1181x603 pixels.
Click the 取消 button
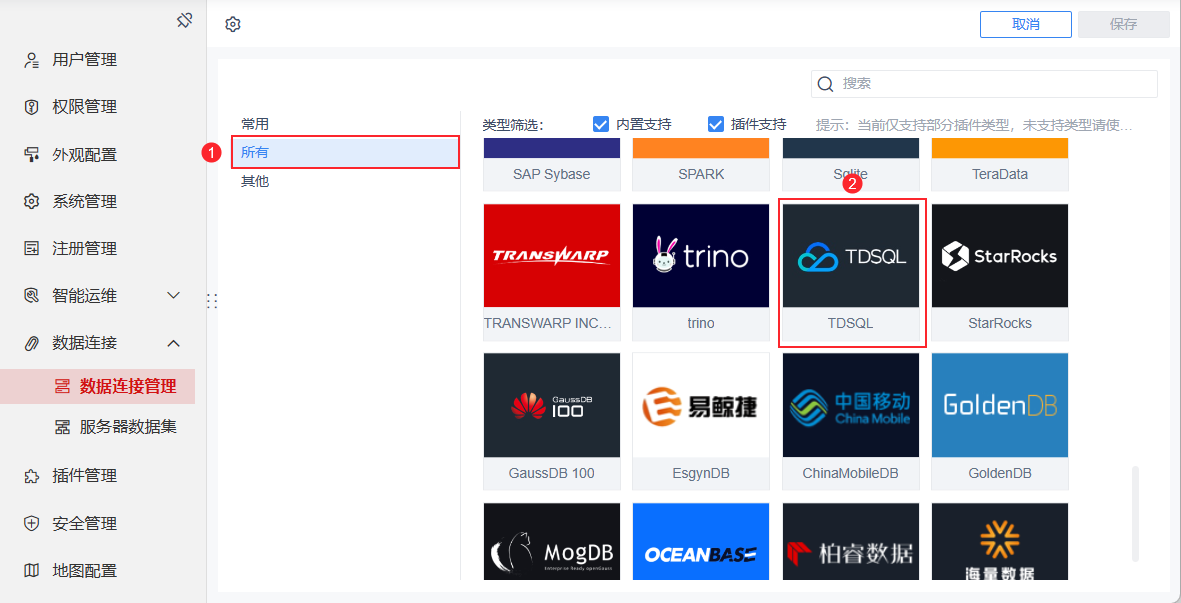coord(1026,24)
